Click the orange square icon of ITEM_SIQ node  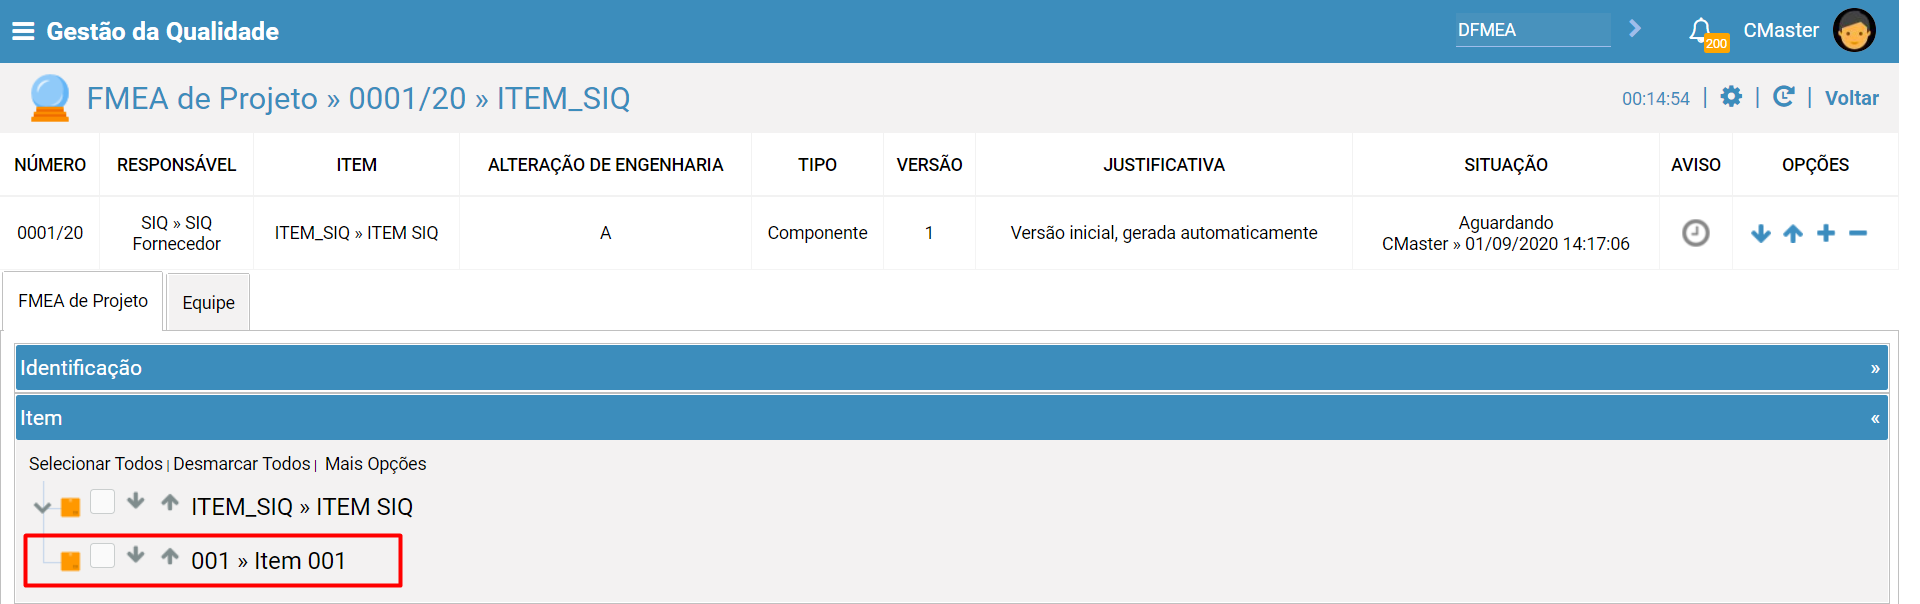(x=70, y=507)
